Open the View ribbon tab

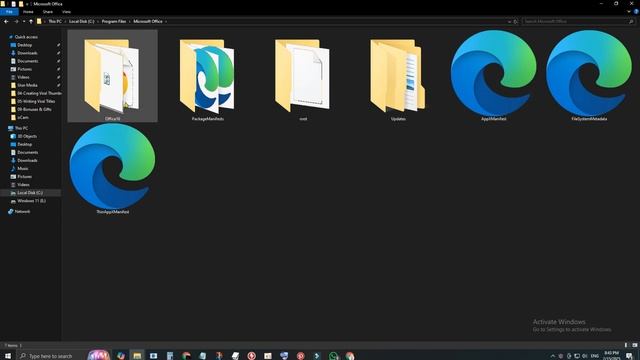(66, 12)
